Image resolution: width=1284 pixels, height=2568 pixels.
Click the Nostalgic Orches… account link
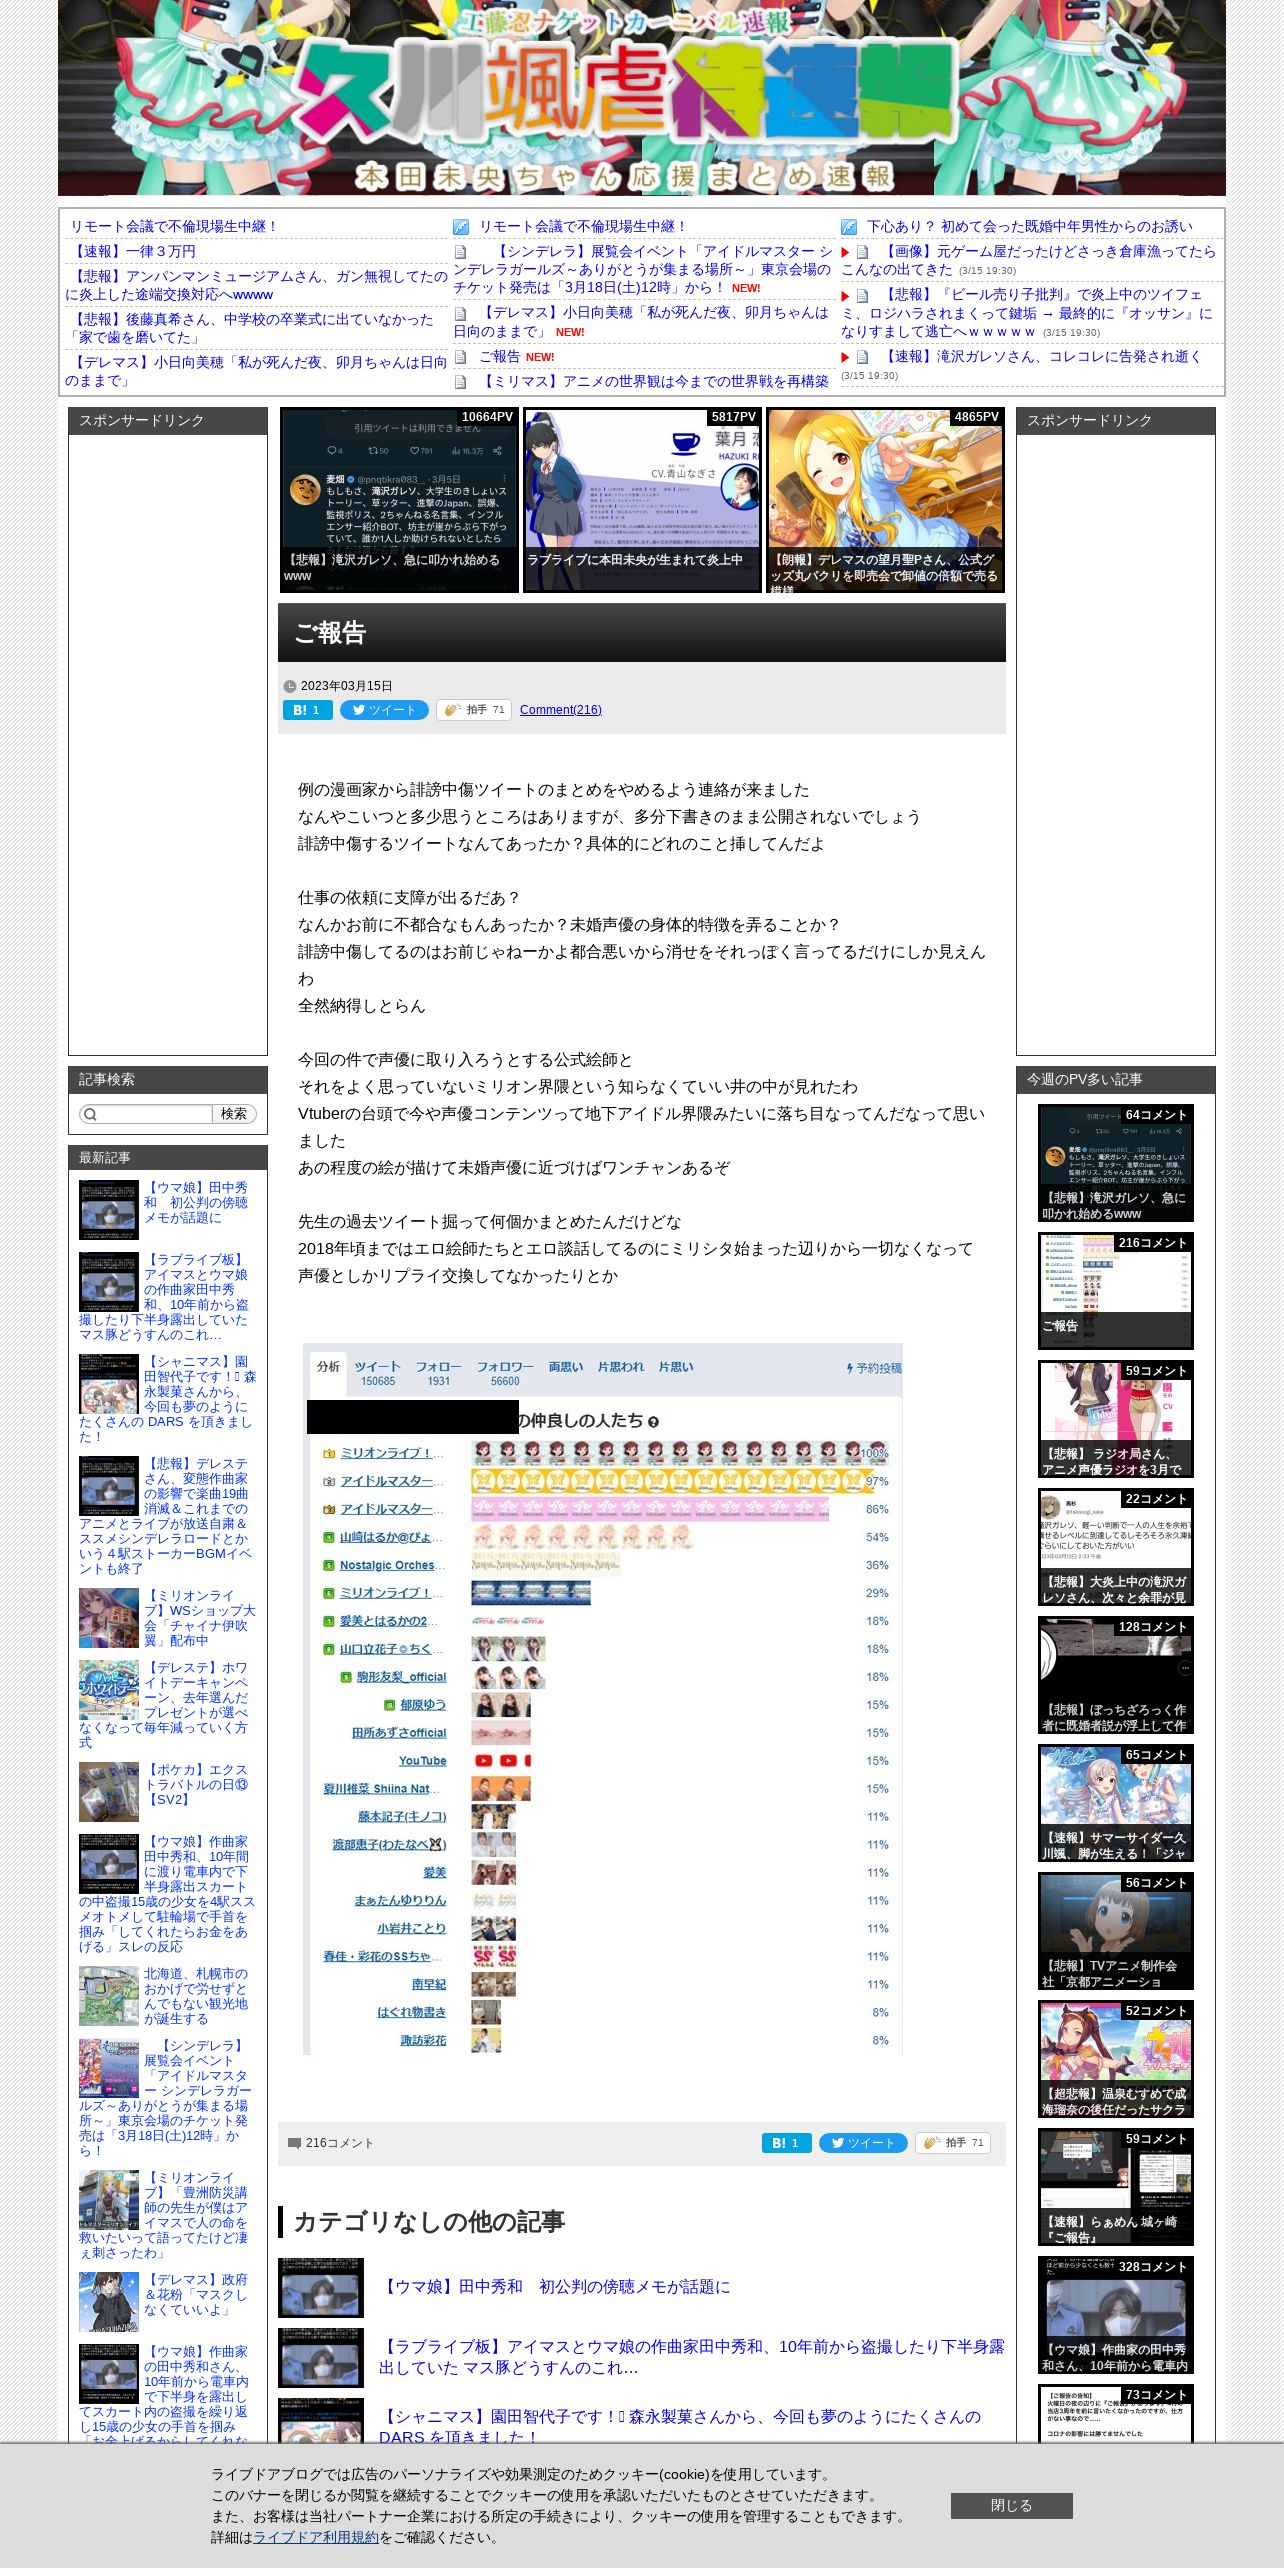[x=392, y=1565]
